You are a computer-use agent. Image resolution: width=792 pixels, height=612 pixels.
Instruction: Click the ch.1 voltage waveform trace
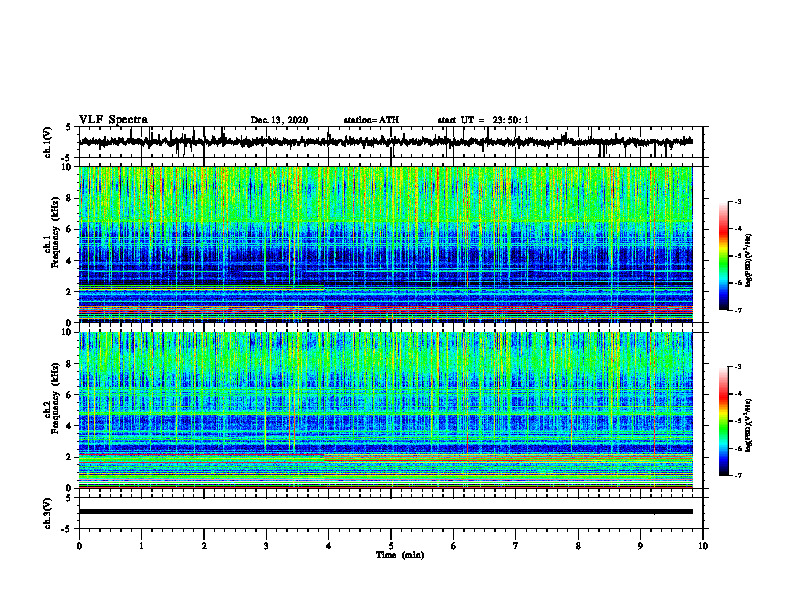pyautogui.click(x=386, y=142)
